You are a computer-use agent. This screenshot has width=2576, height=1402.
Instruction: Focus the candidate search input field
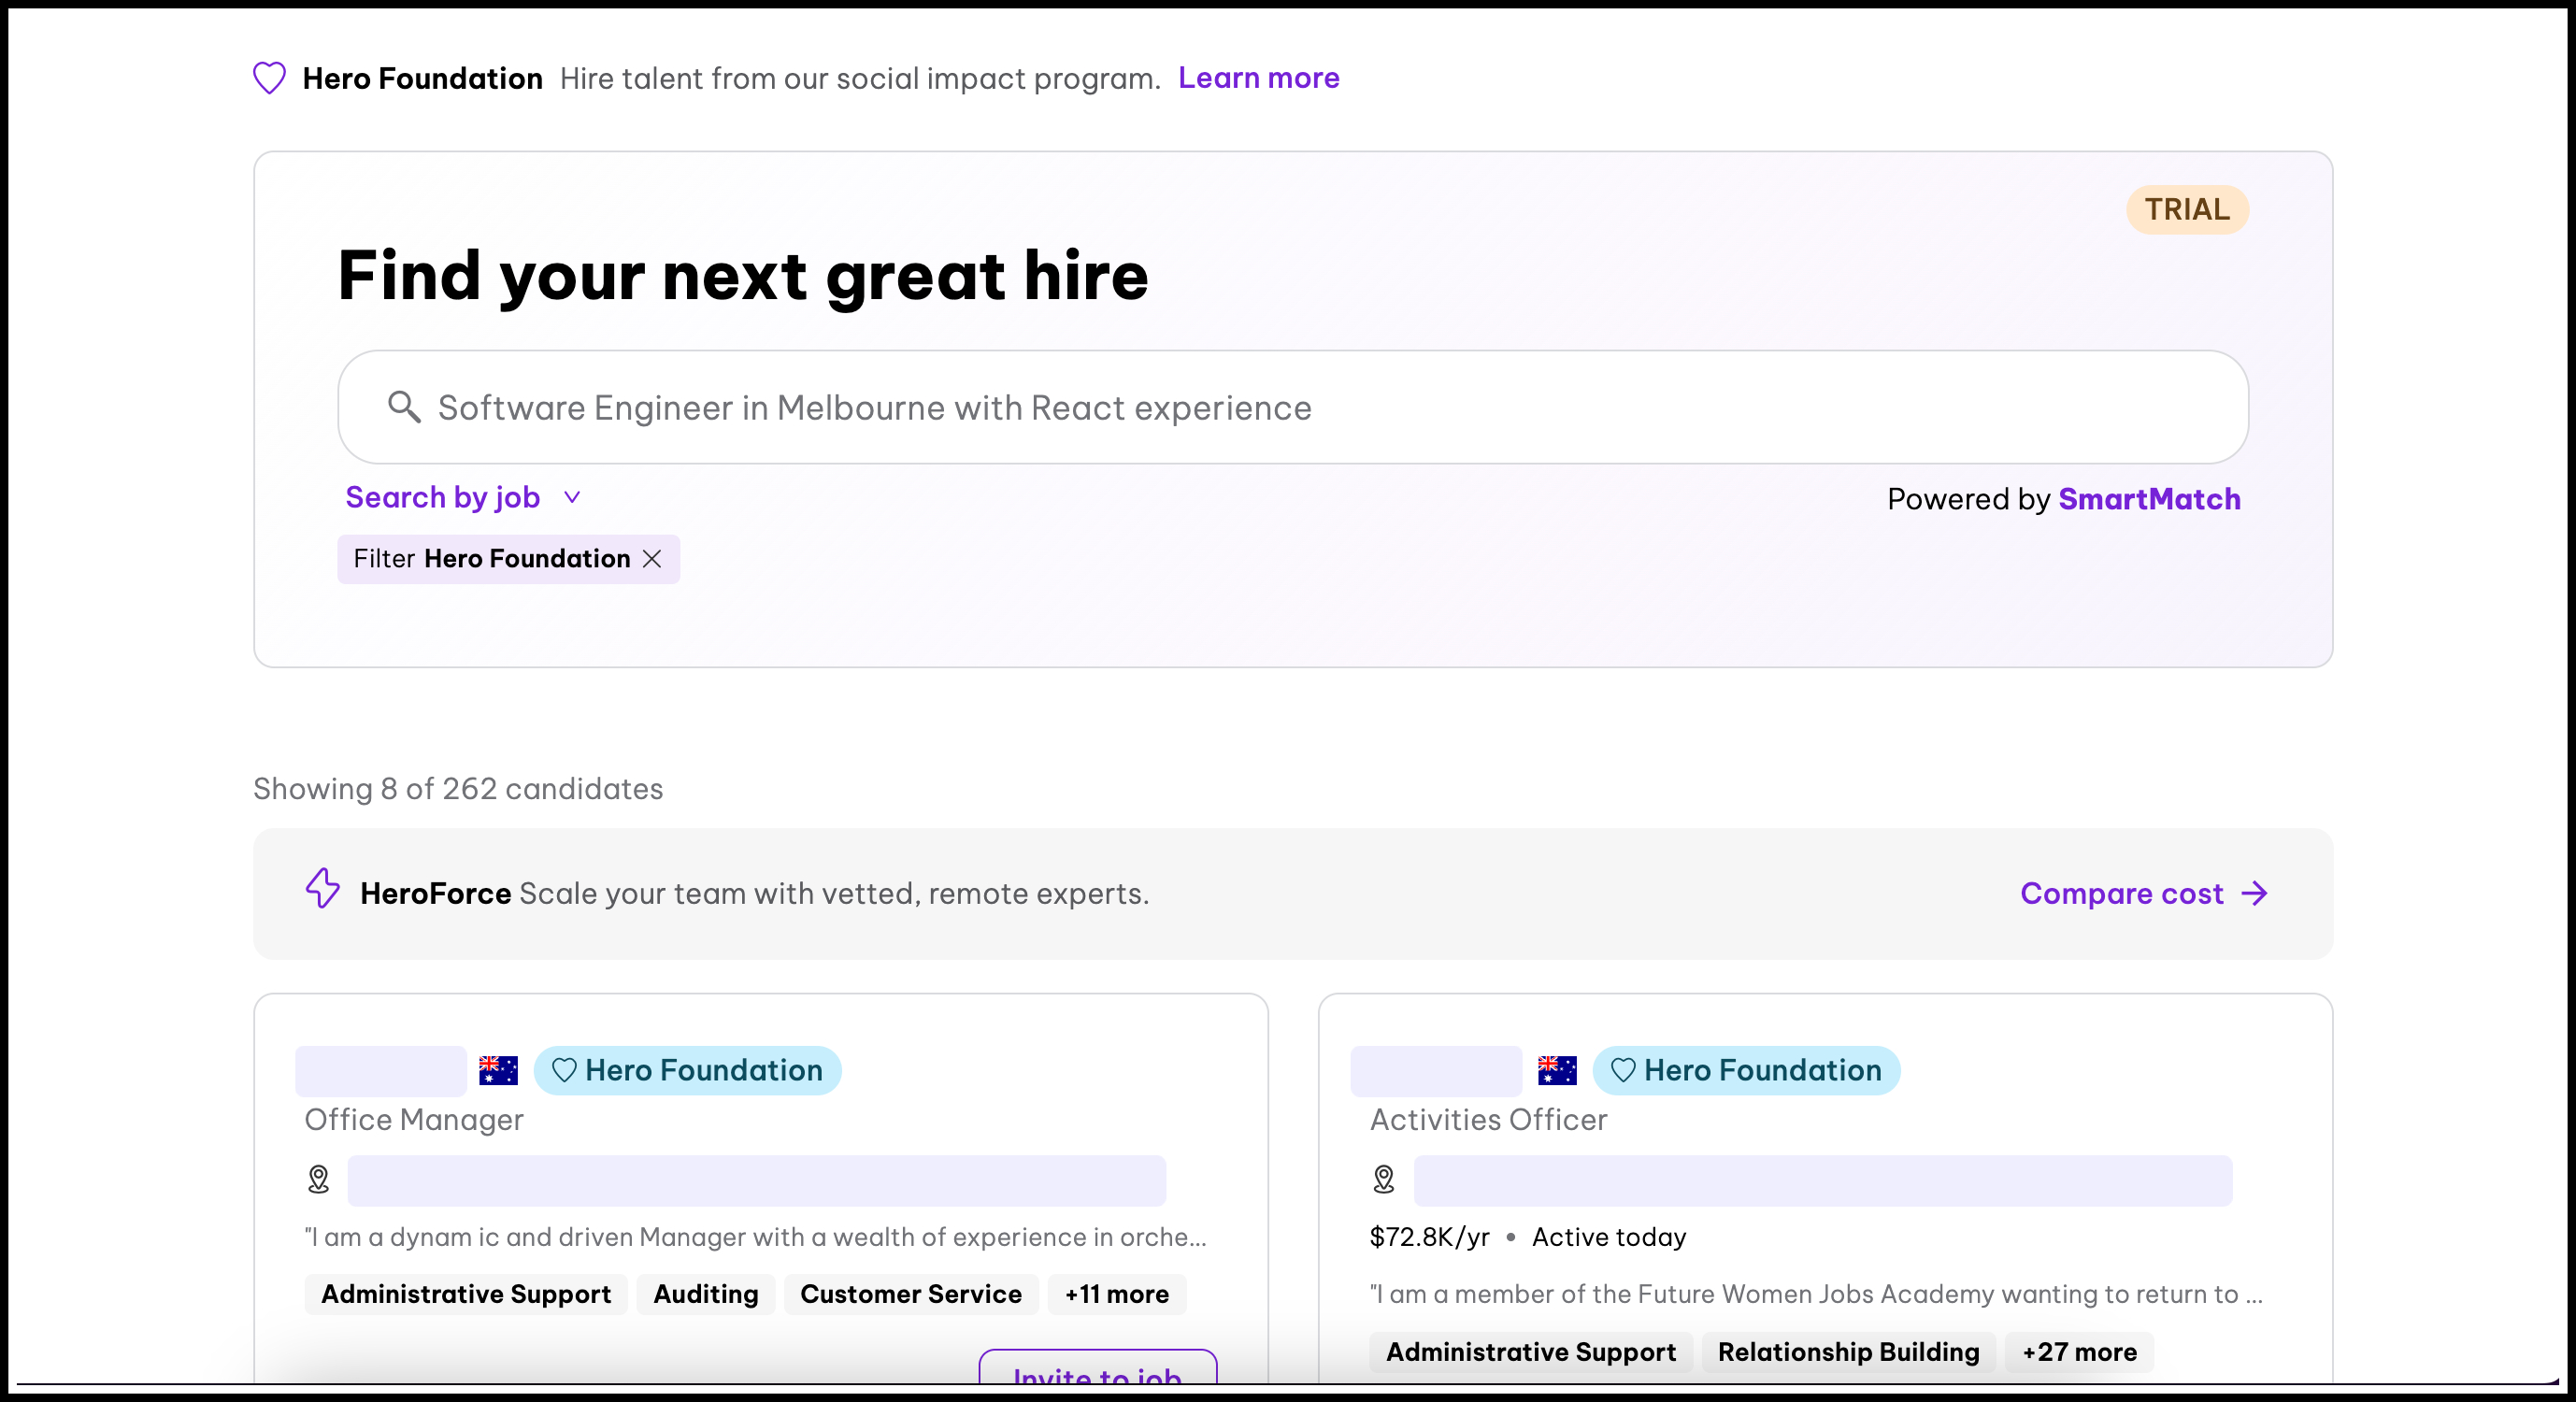(x=1300, y=407)
